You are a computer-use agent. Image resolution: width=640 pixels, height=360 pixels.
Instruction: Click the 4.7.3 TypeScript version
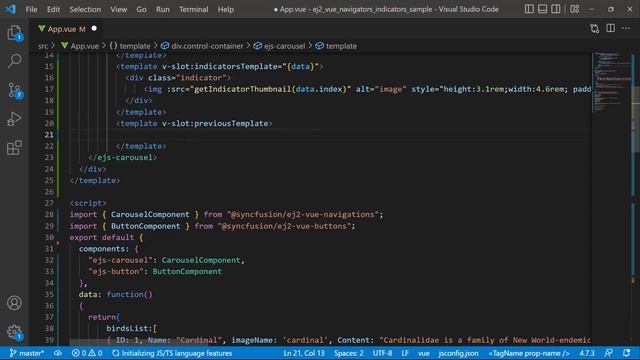tap(587, 353)
